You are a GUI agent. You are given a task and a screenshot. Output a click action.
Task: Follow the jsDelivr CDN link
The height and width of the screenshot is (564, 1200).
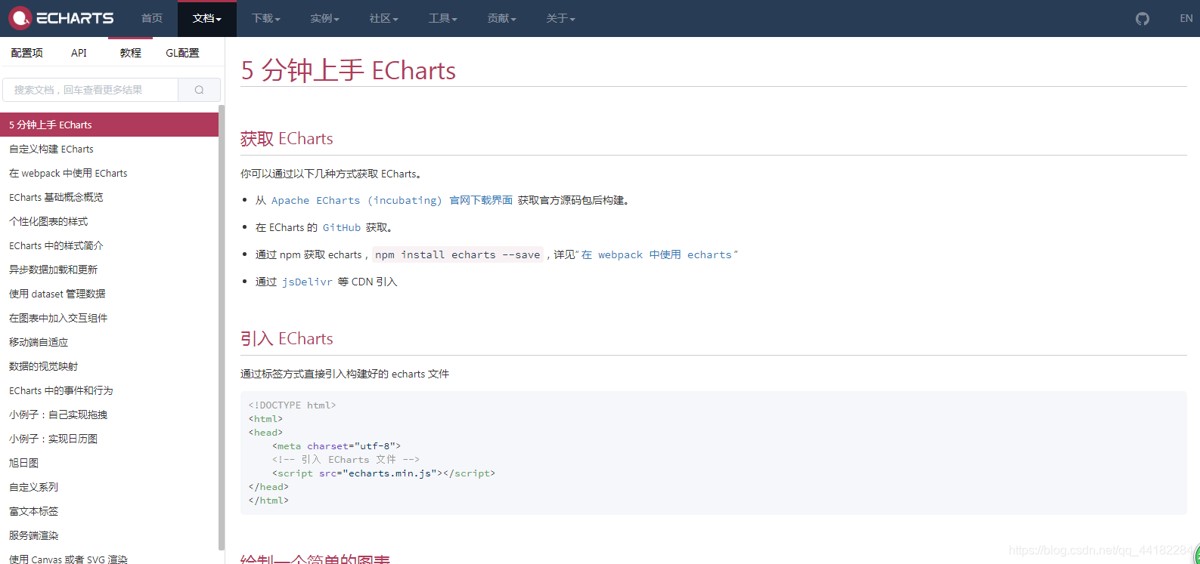point(307,282)
